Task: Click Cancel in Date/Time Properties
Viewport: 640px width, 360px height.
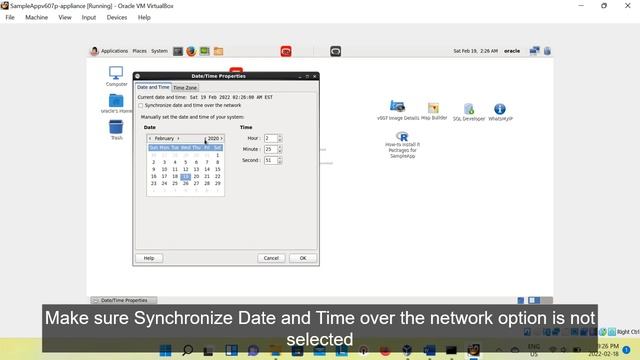Action: pyautogui.click(x=271, y=258)
